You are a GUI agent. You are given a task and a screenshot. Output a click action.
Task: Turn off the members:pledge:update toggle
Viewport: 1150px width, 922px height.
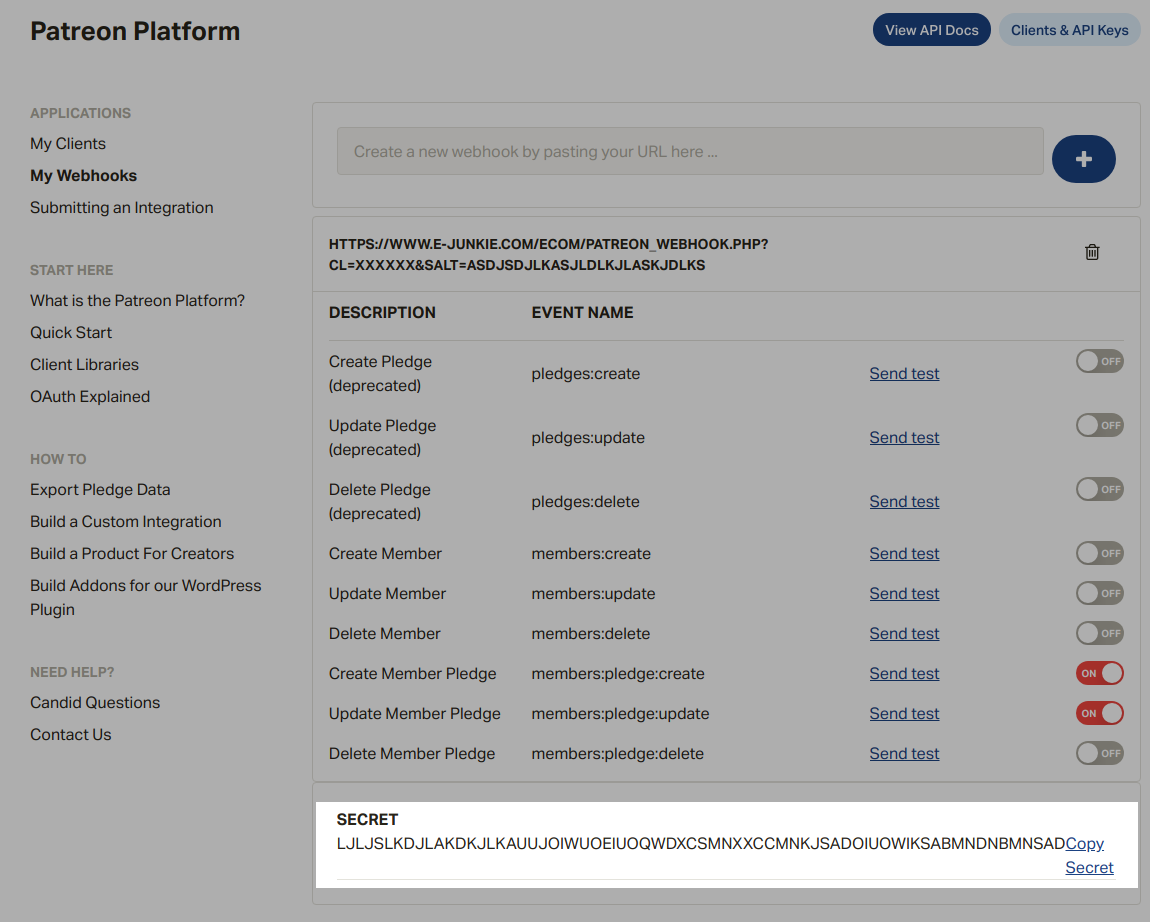click(1099, 713)
